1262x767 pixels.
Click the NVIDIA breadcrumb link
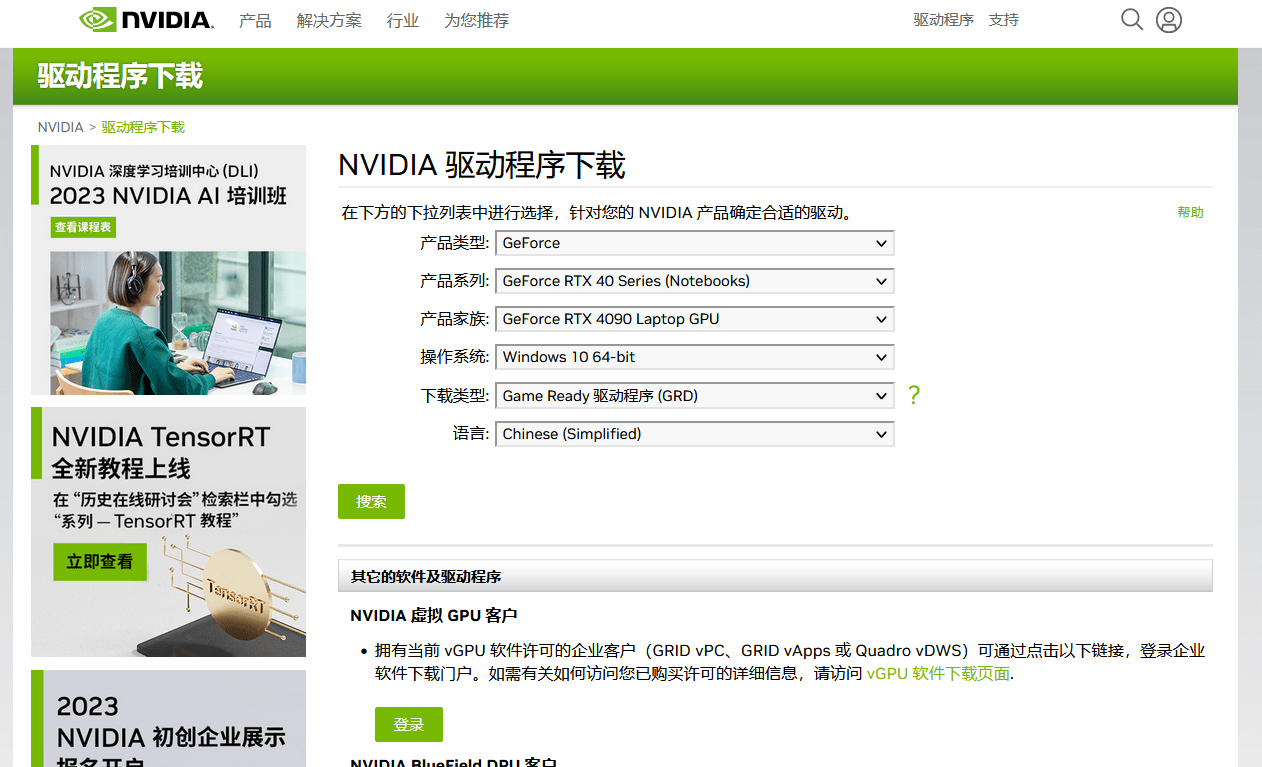61,127
